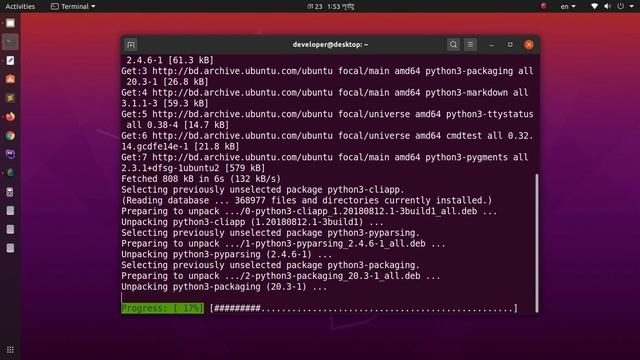Image resolution: width=640 pixels, height=360 pixels.
Task: Open the clock and calendar panel
Action: (x=331, y=6)
